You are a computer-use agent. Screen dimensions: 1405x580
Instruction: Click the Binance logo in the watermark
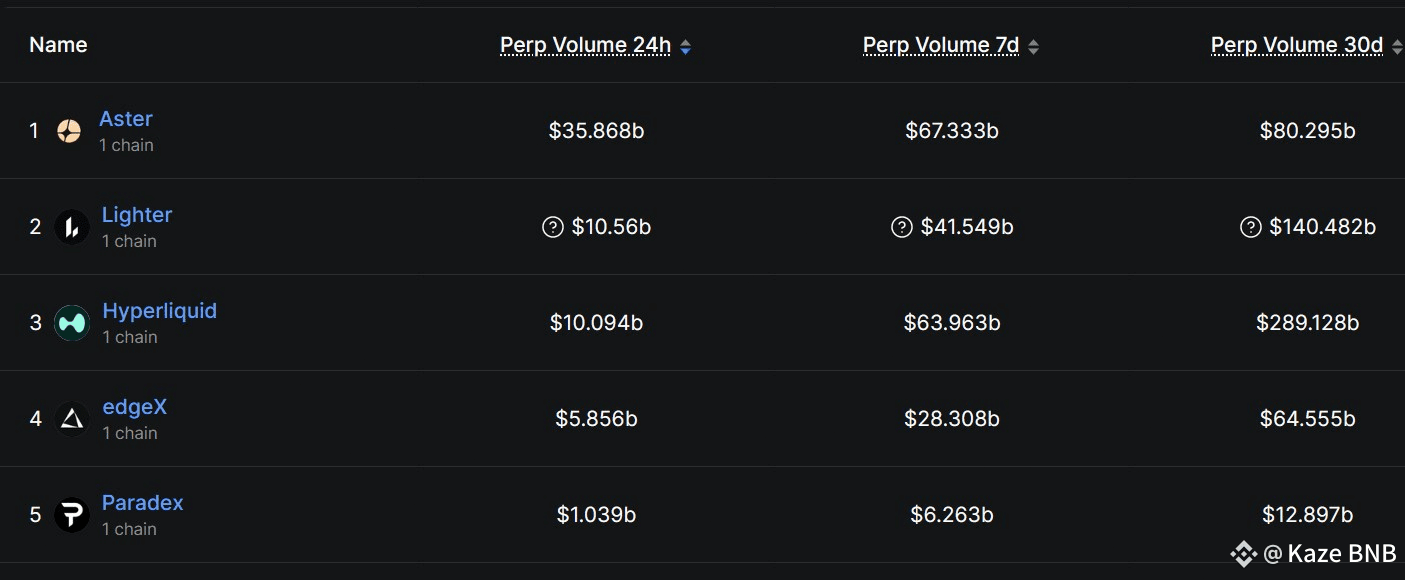1243,554
